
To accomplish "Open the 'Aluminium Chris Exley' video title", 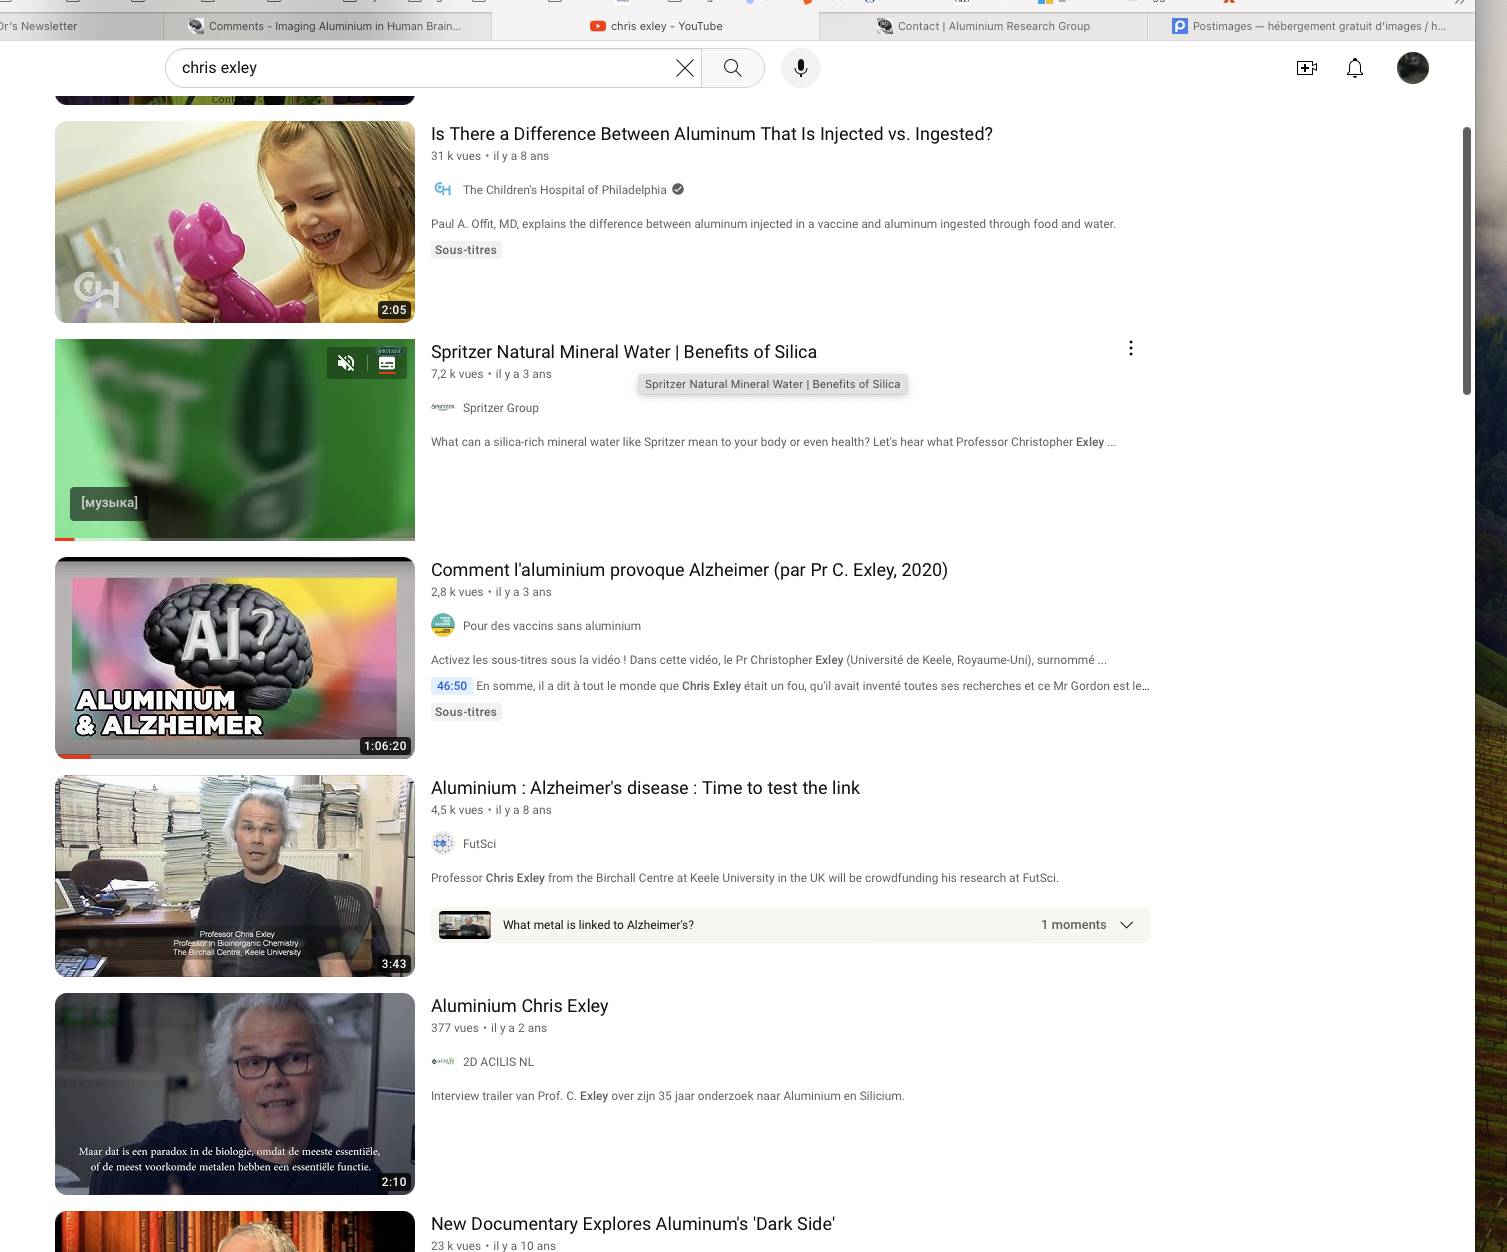I will click(520, 1006).
